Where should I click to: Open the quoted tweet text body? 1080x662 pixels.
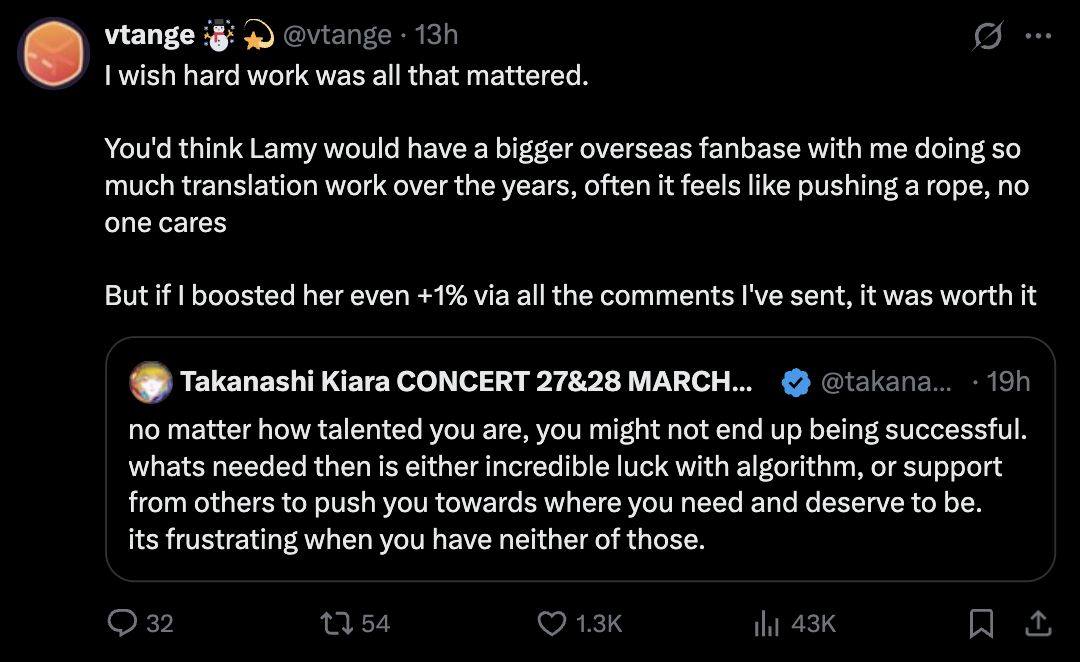point(577,484)
